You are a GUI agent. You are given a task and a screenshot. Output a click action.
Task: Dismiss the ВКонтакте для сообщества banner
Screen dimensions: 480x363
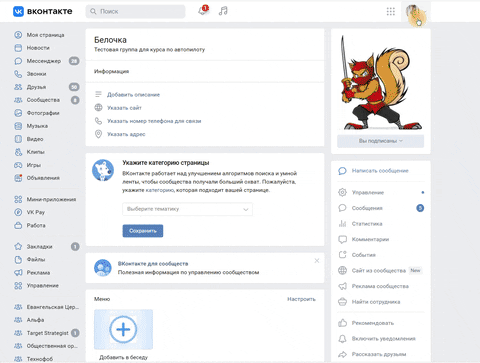point(317,261)
